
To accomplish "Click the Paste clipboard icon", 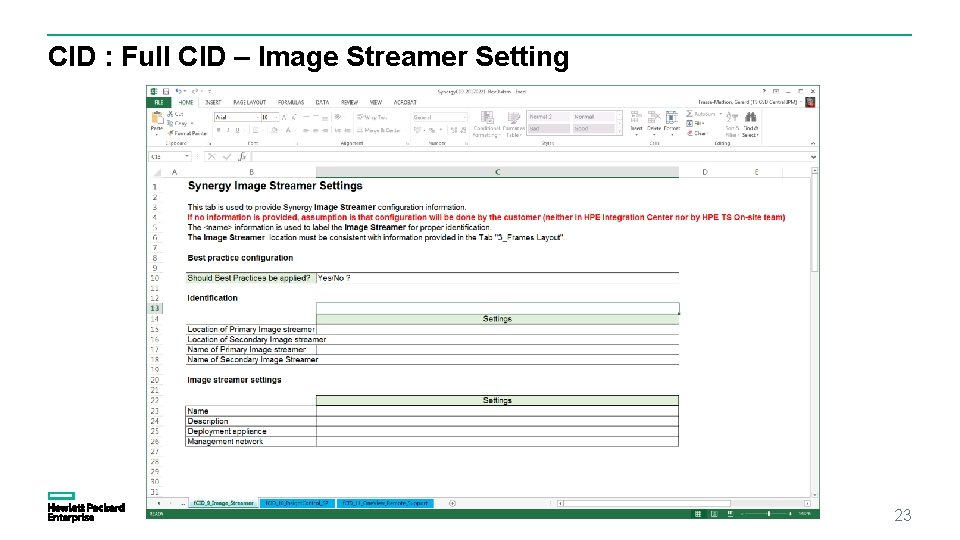I will pyautogui.click(x=157, y=118).
